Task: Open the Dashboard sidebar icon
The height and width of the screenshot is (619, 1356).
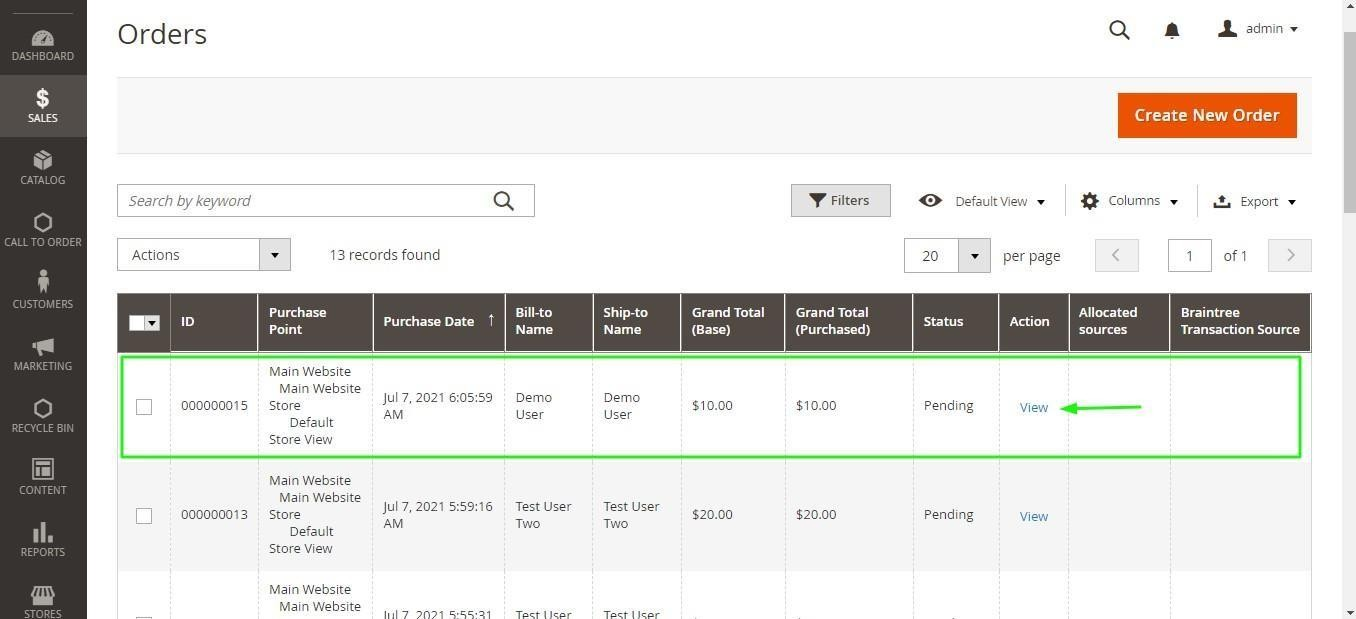Action: coord(42,45)
